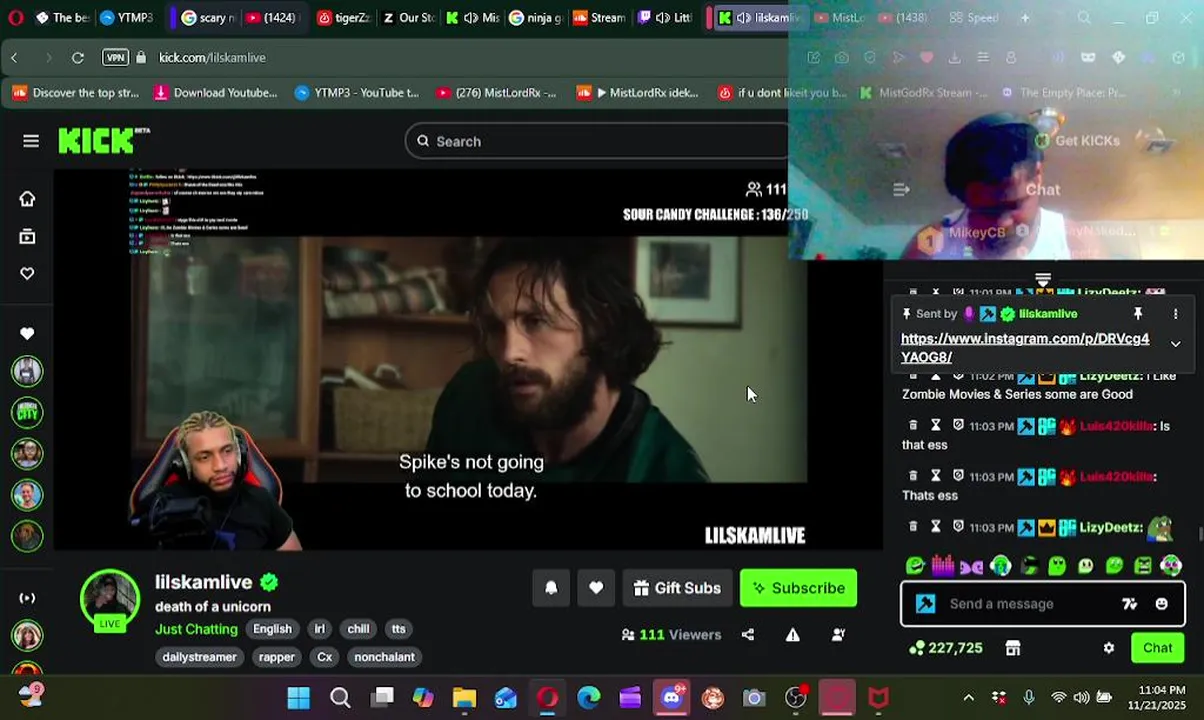This screenshot has width=1204, height=720.
Task: Open pinned message three-dot options
Action: tap(1176, 314)
